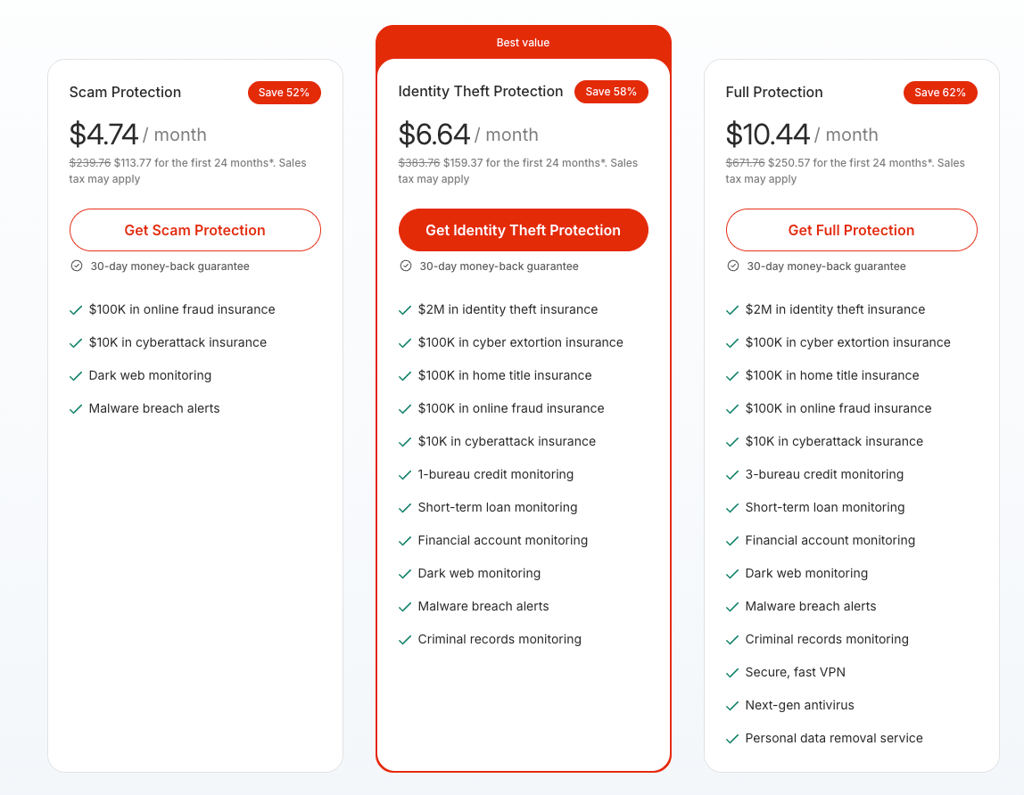Click the Best value banner
The image size is (1024, 795).
coord(523,42)
